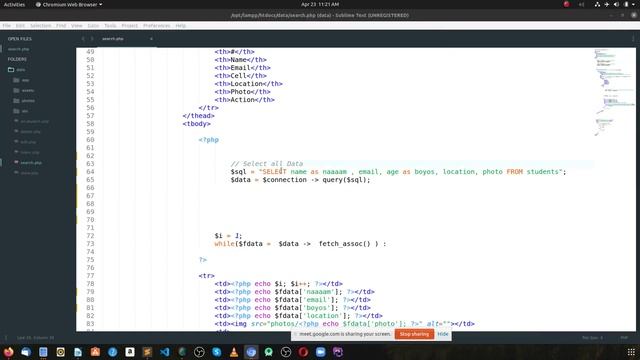The image size is (640, 360).
Task: Open the Project menu
Action: [129, 25]
